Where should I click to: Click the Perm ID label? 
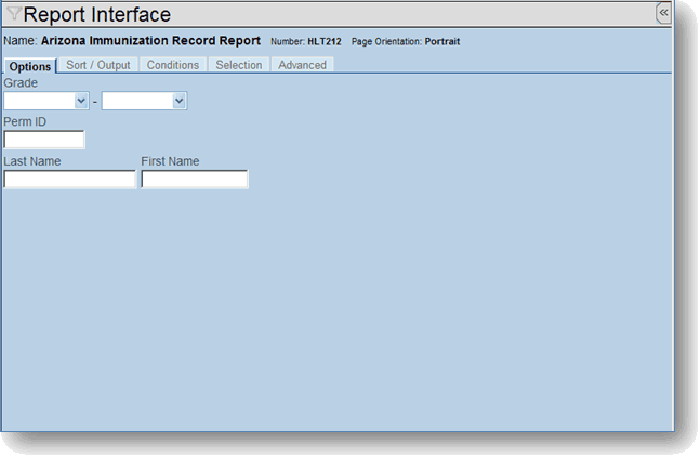[25, 122]
